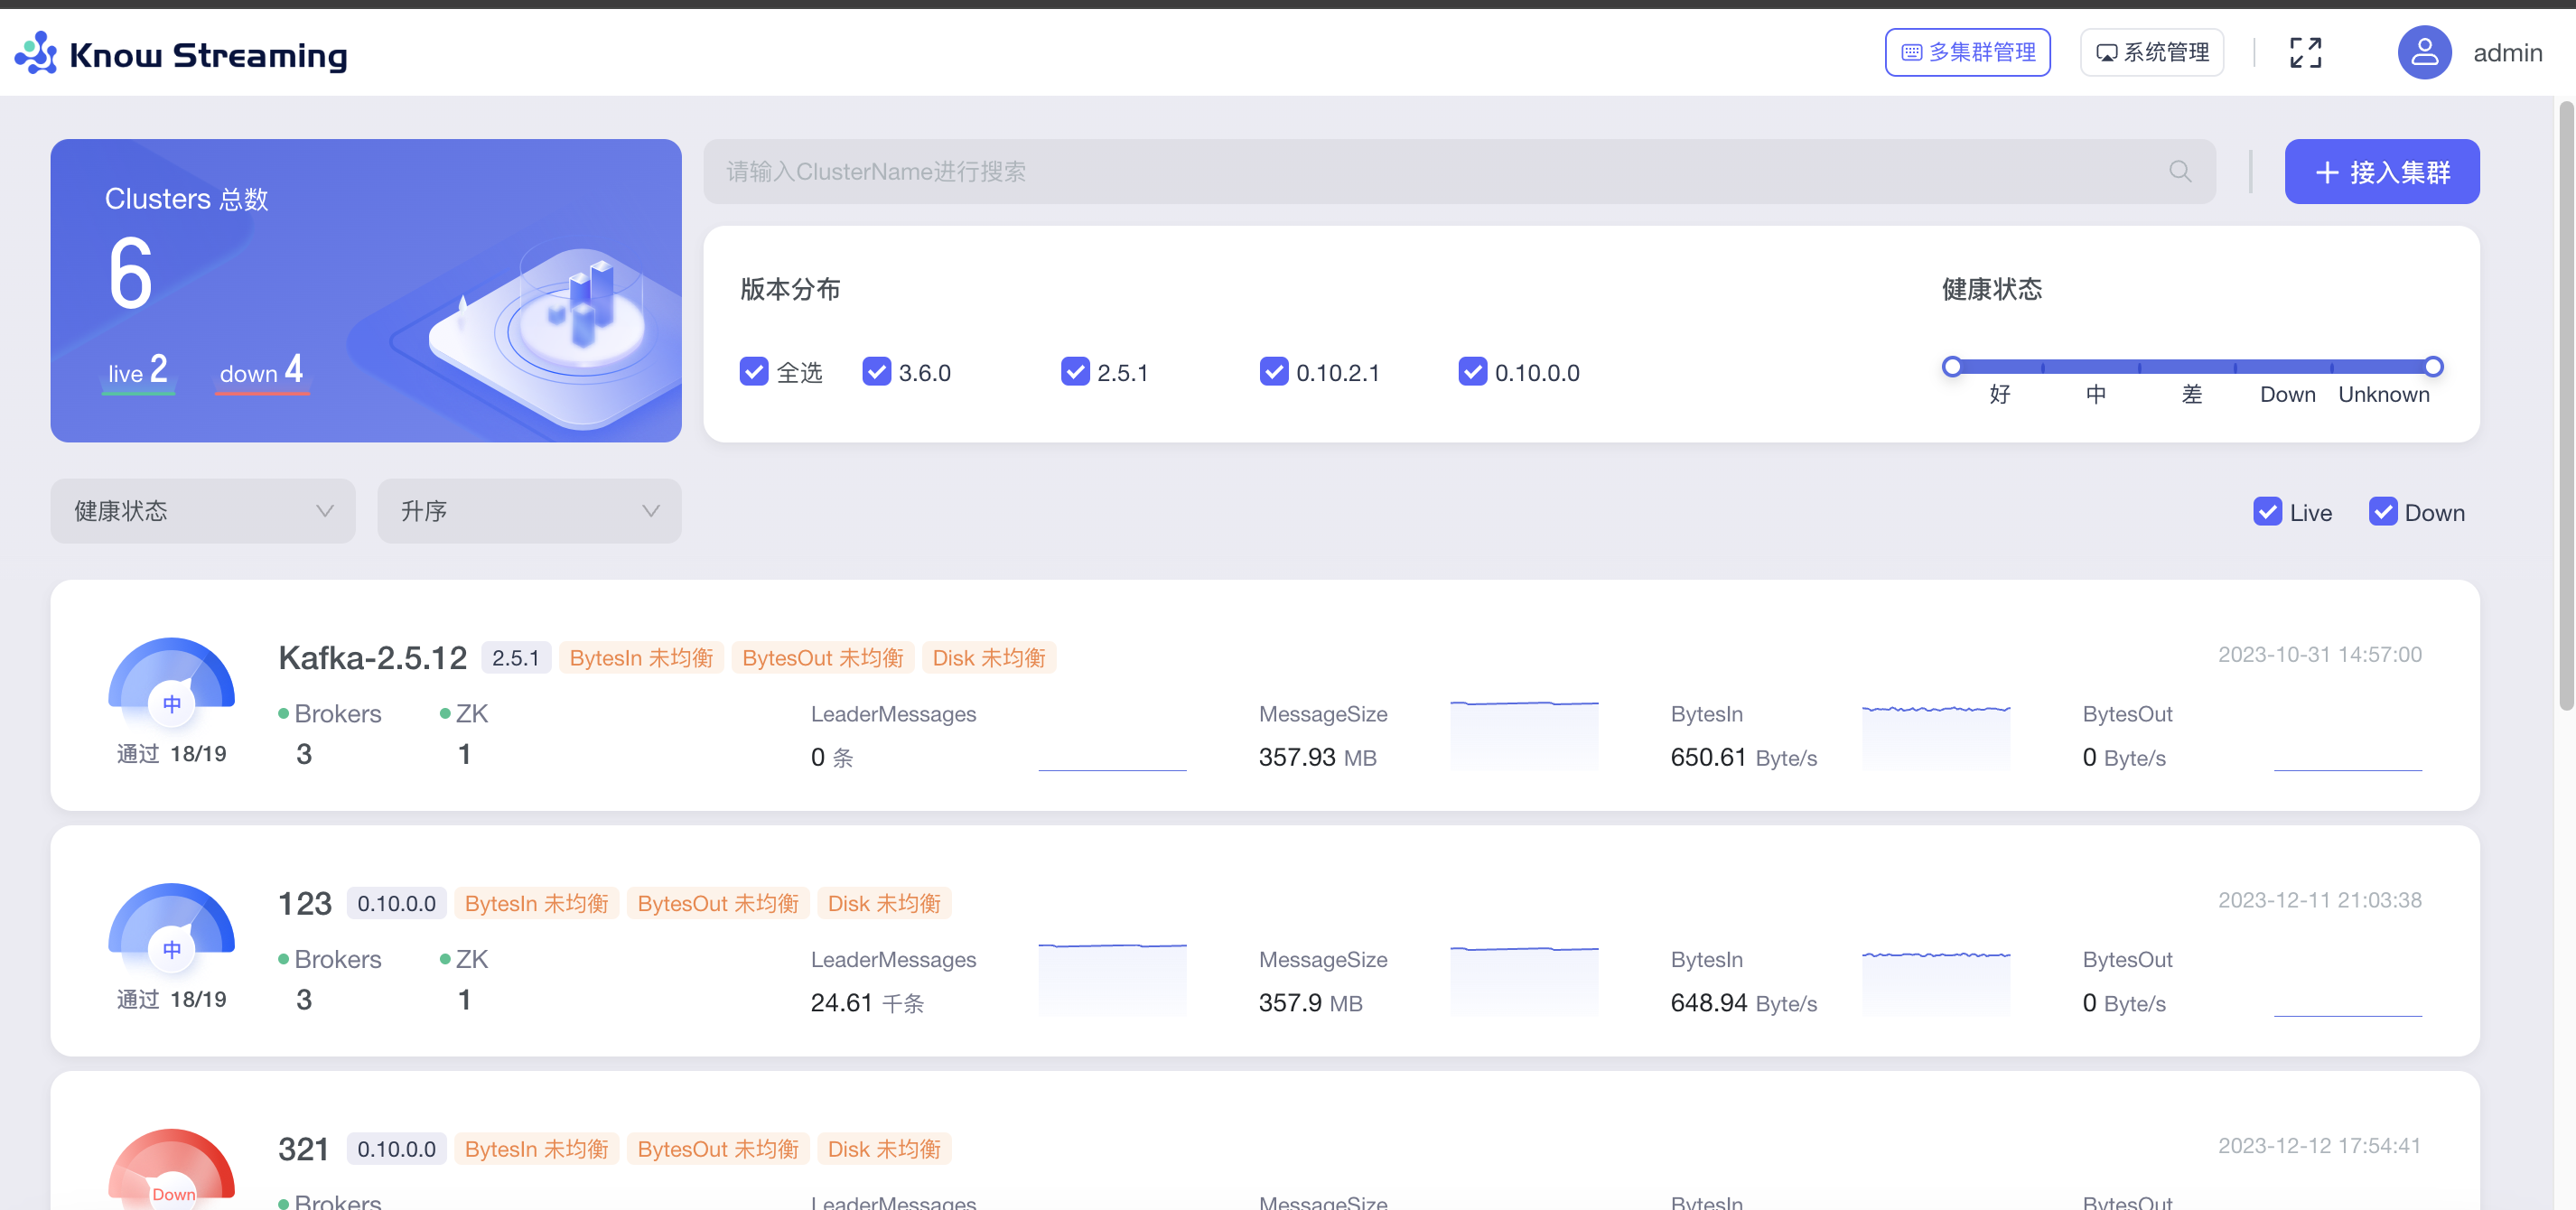Screen dimensions: 2576x1210
Task: Click the Know Streaming logo icon
Action: click(x=36, y=54)
